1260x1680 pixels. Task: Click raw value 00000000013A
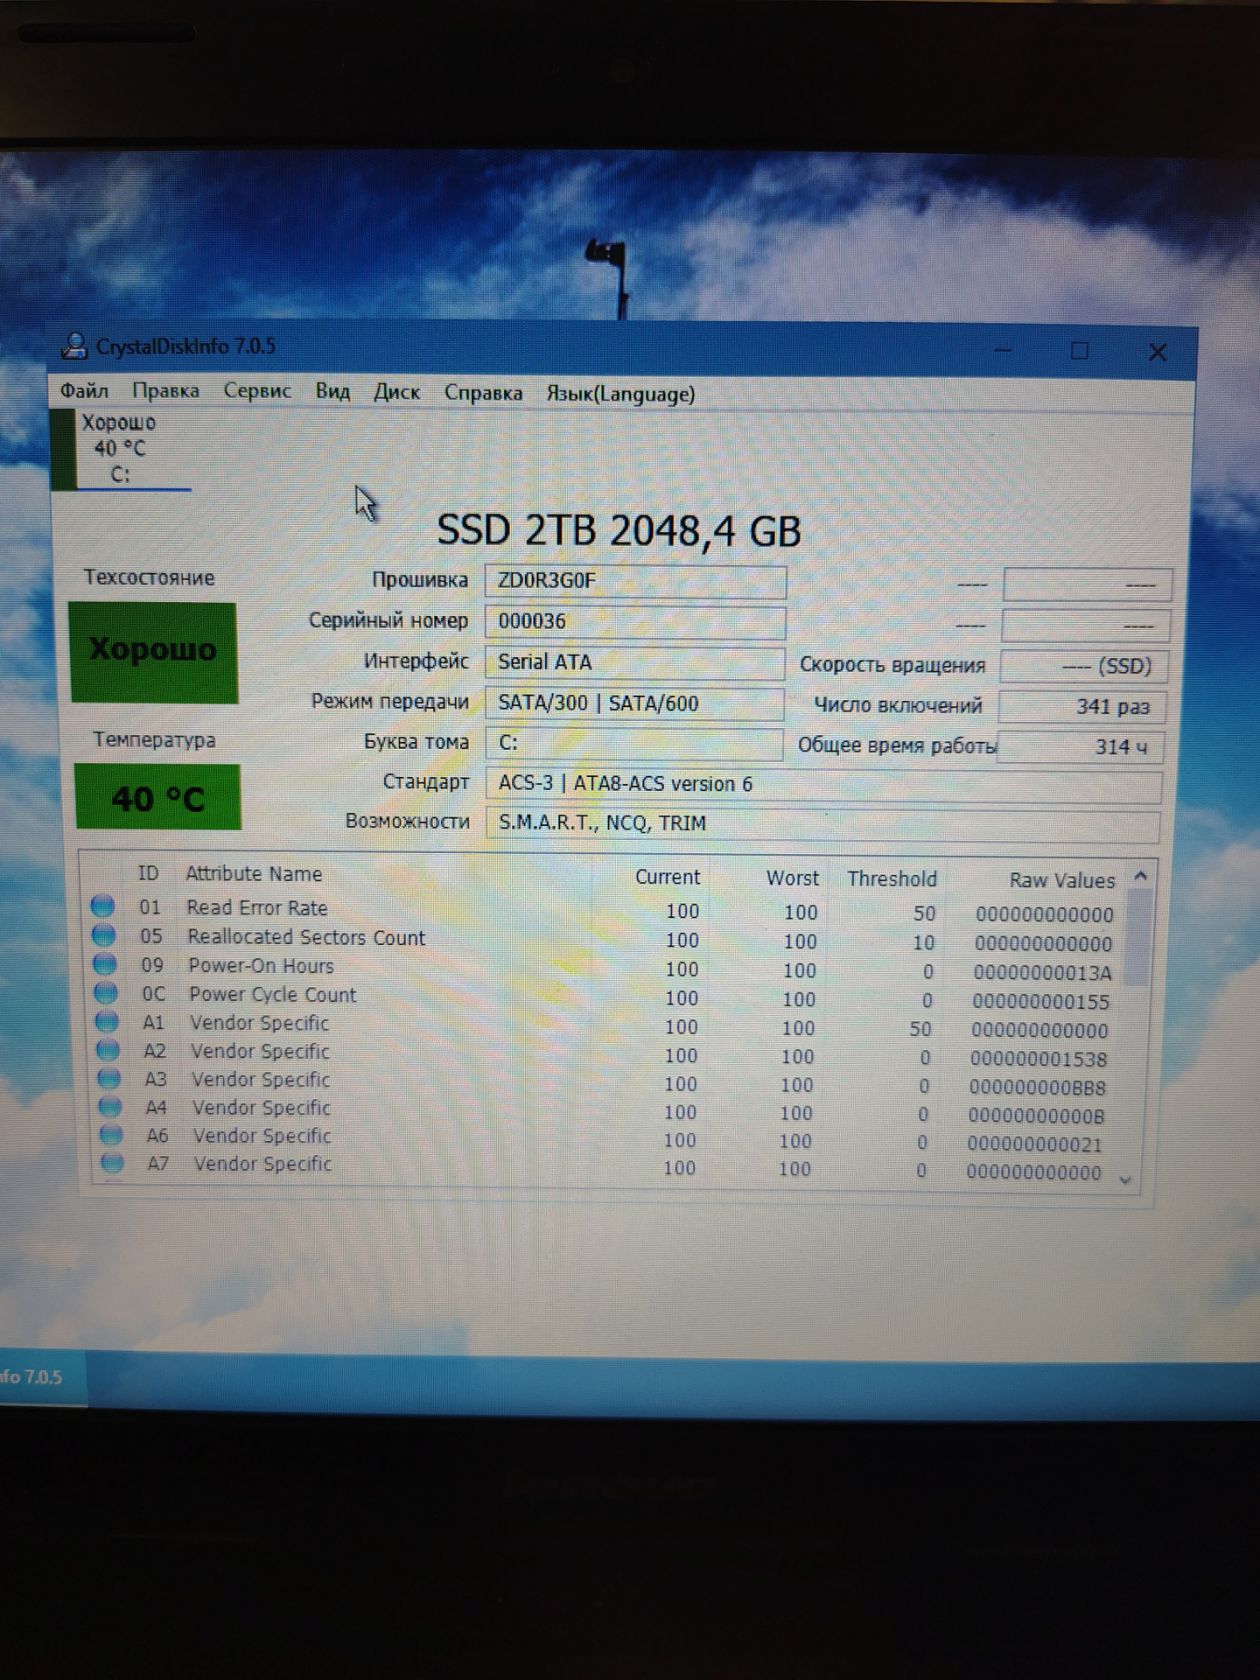1042,973
